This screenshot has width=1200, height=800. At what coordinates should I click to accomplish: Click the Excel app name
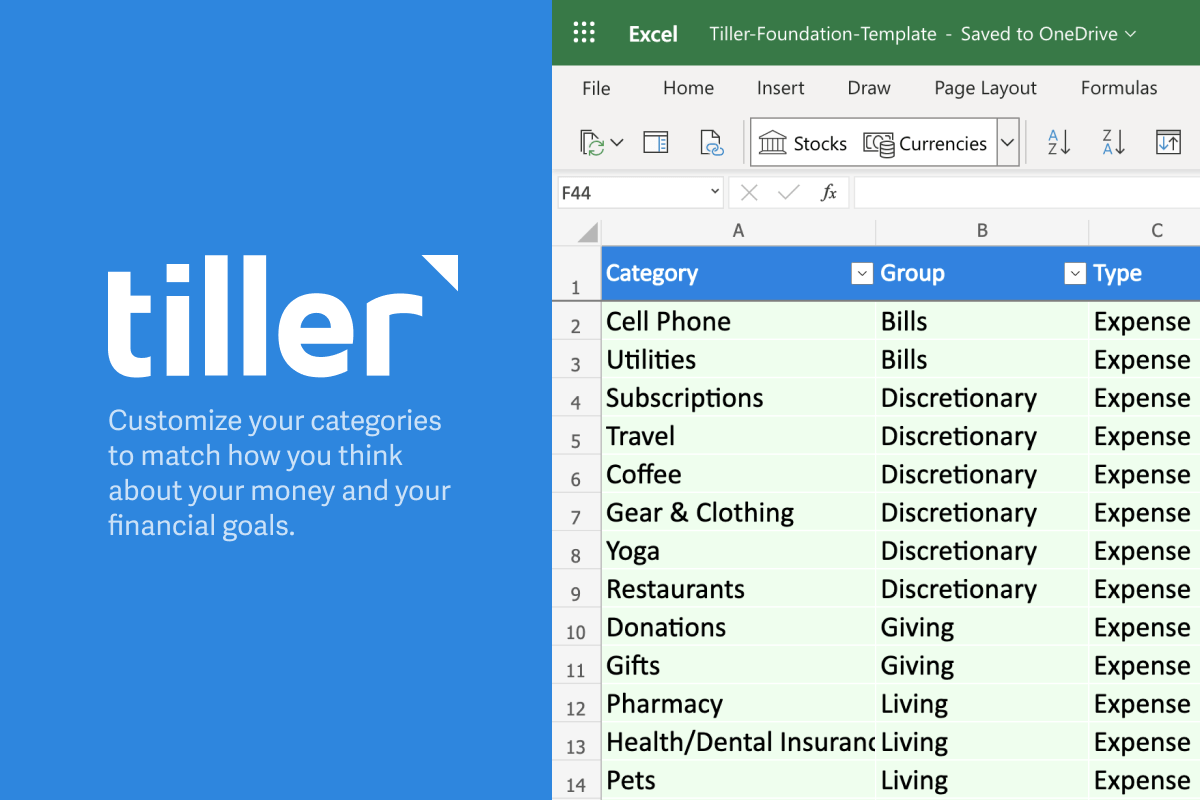(653, 34)
